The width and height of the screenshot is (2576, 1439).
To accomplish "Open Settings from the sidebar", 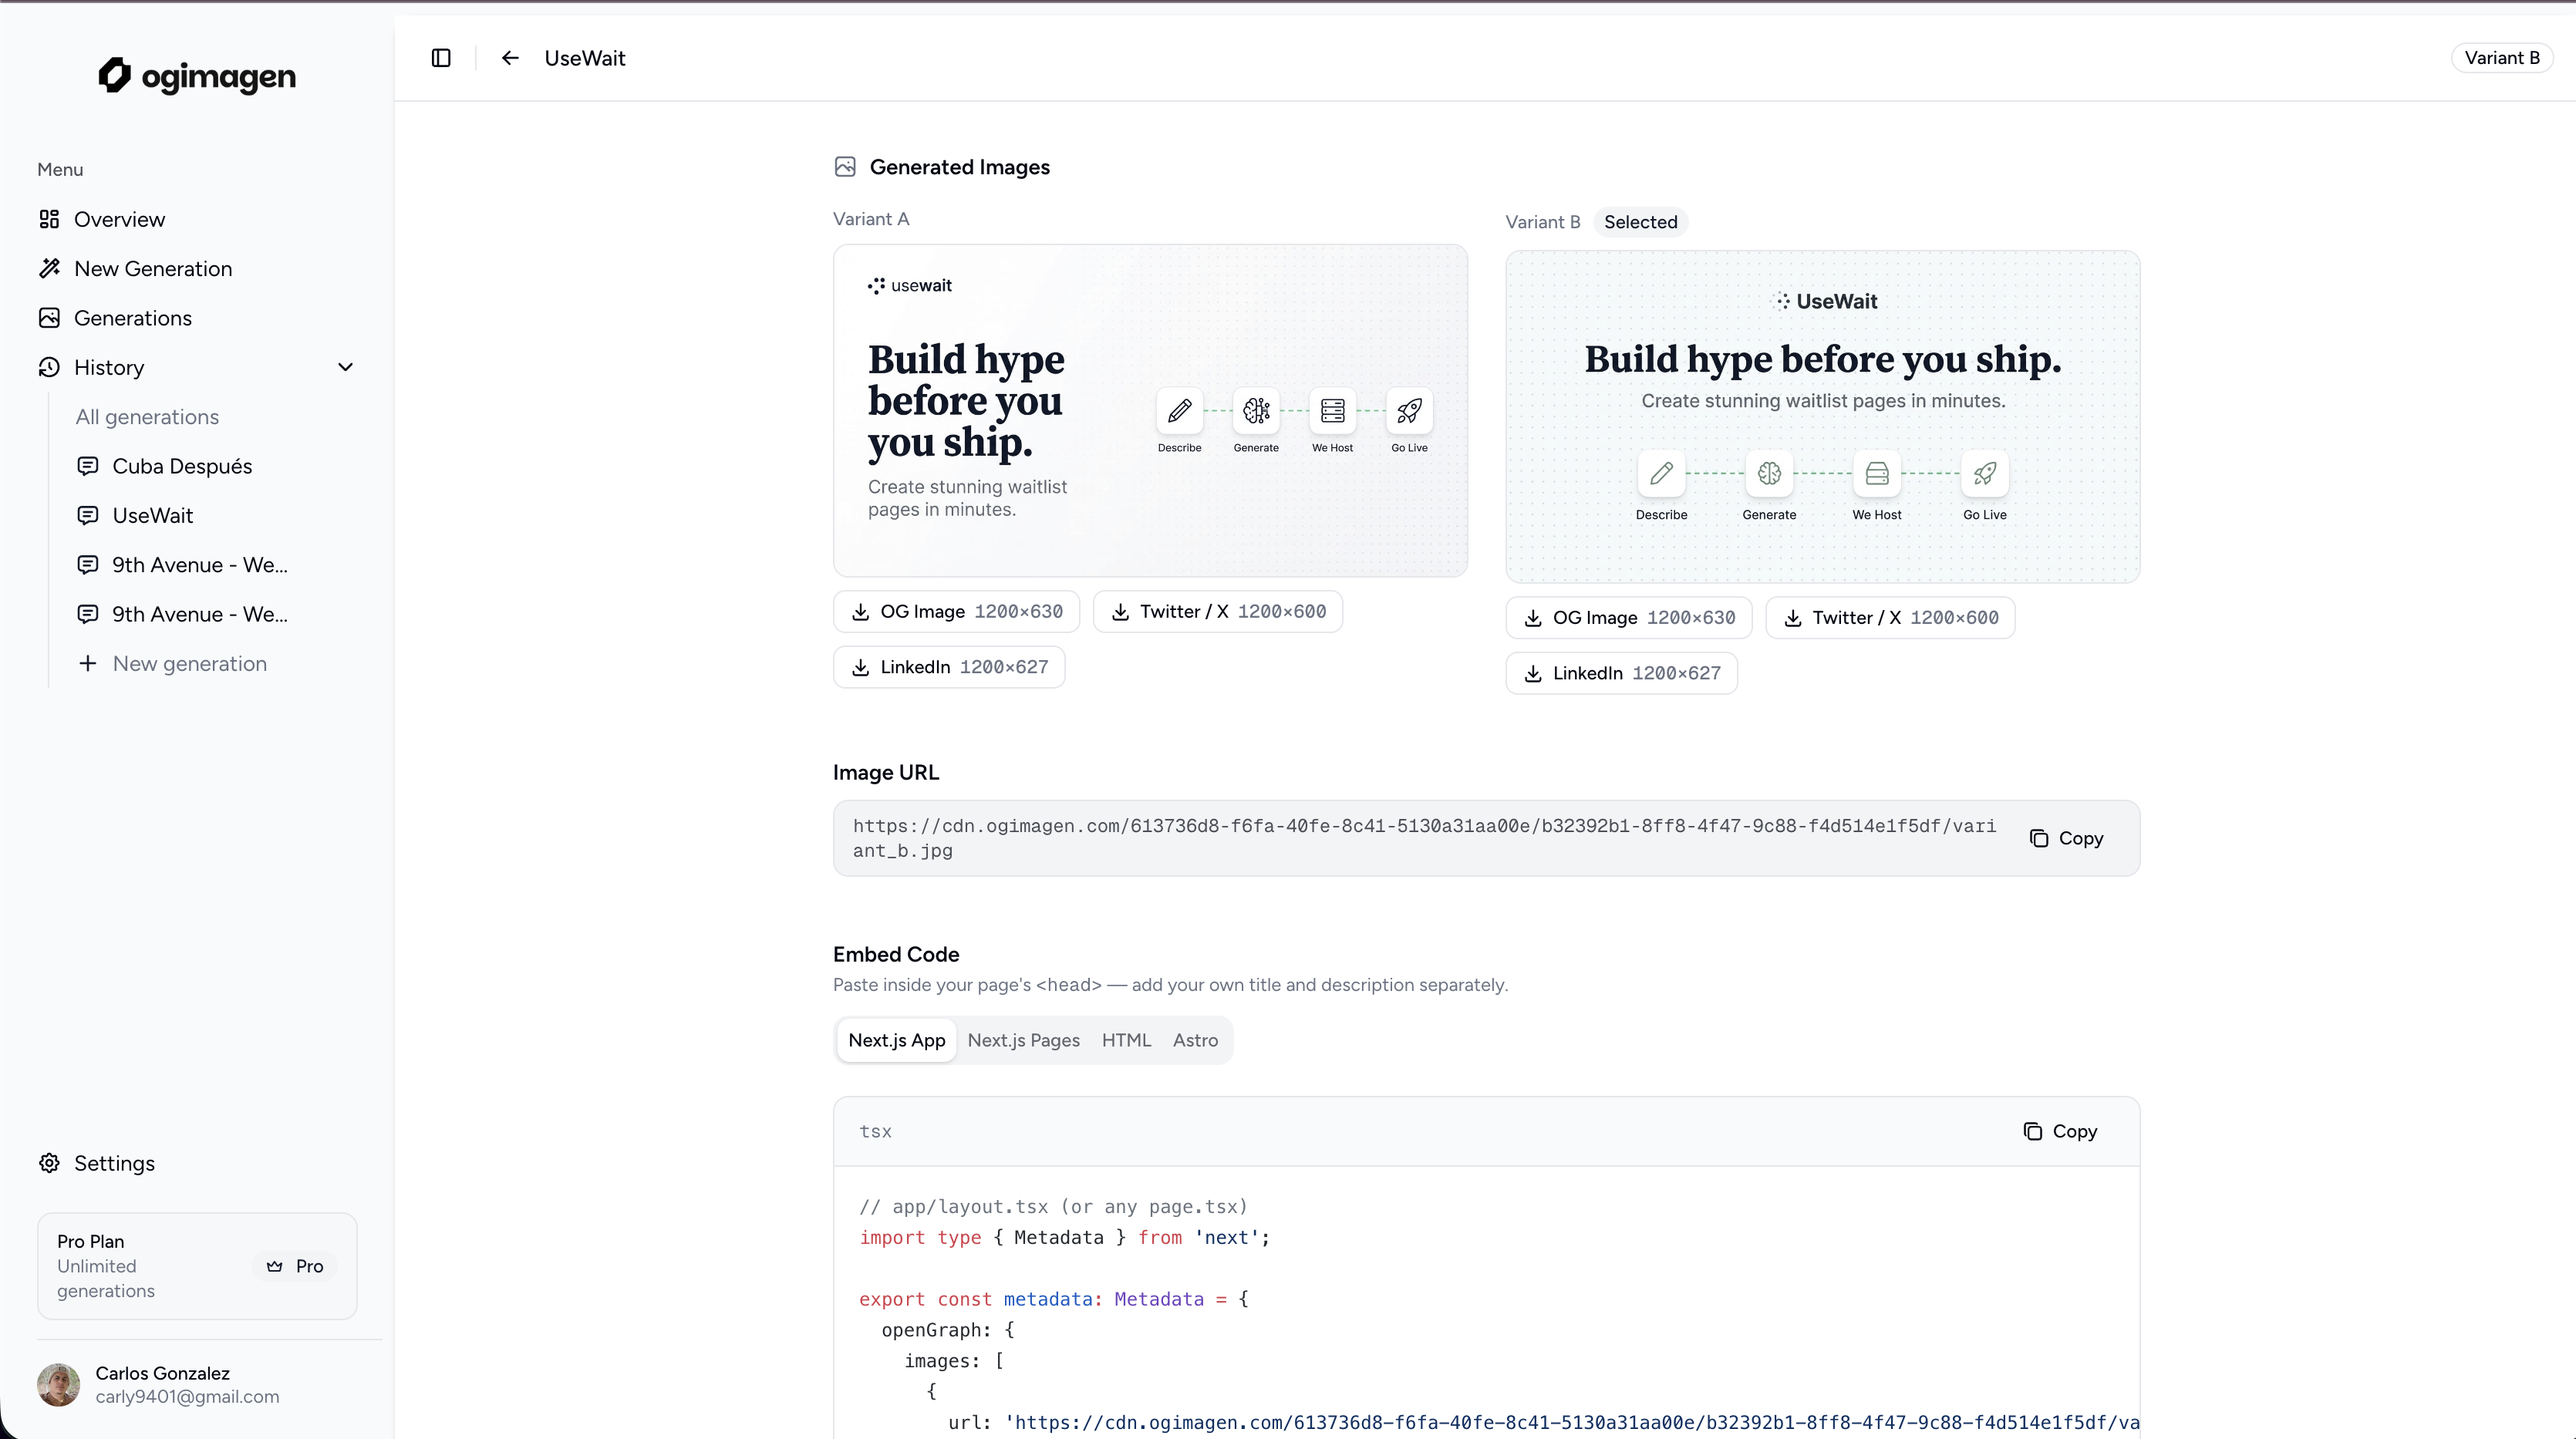I will coord(114,1163).
